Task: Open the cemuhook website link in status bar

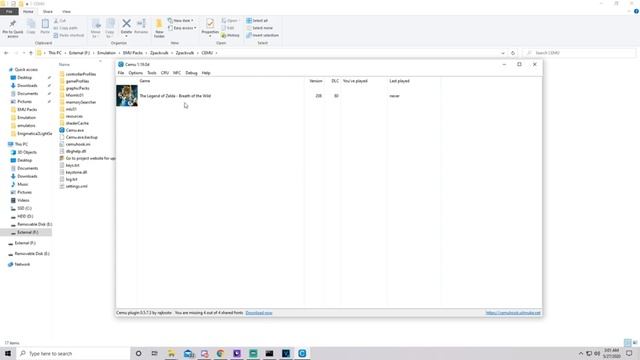Action: 513,313
